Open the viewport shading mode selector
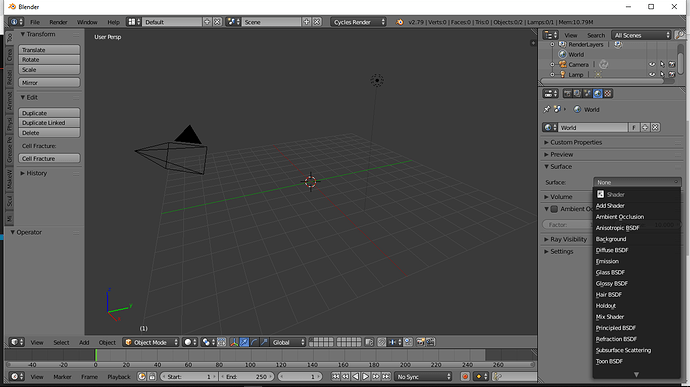This screenshot has height=387, width=690. pyautogui.click(x=190, y=342)
